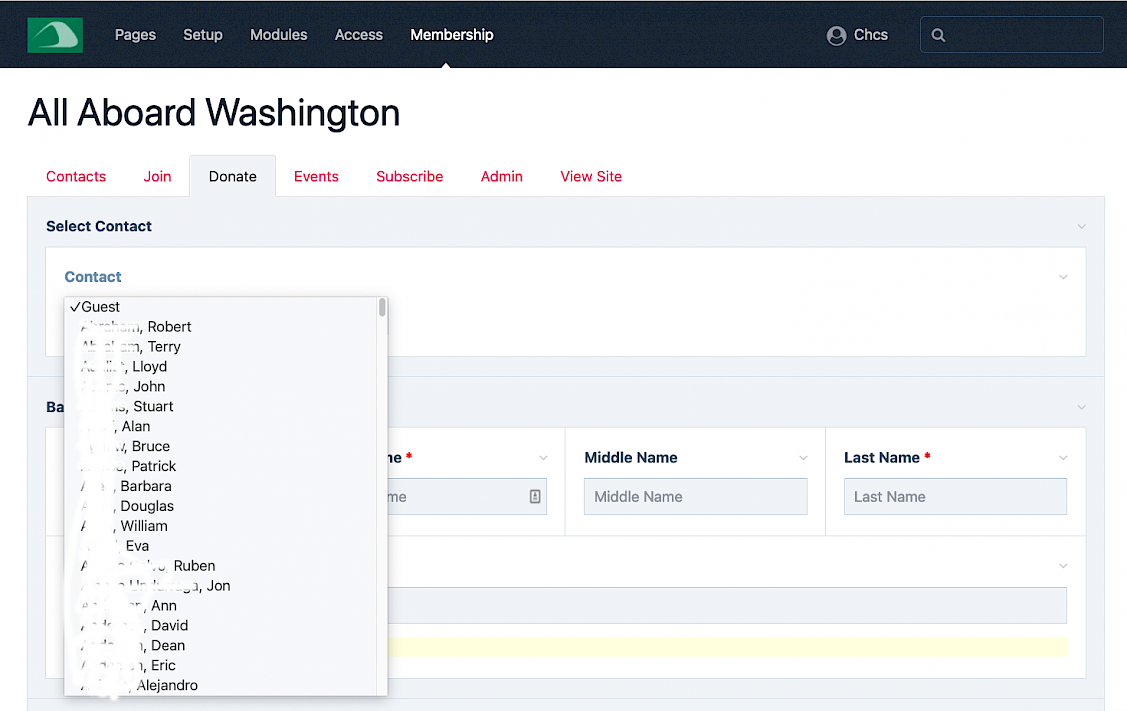This screenshot has height=711, width=1127.
Task: Collapse the Select Contact section chevron
Action: [1081, 227]
